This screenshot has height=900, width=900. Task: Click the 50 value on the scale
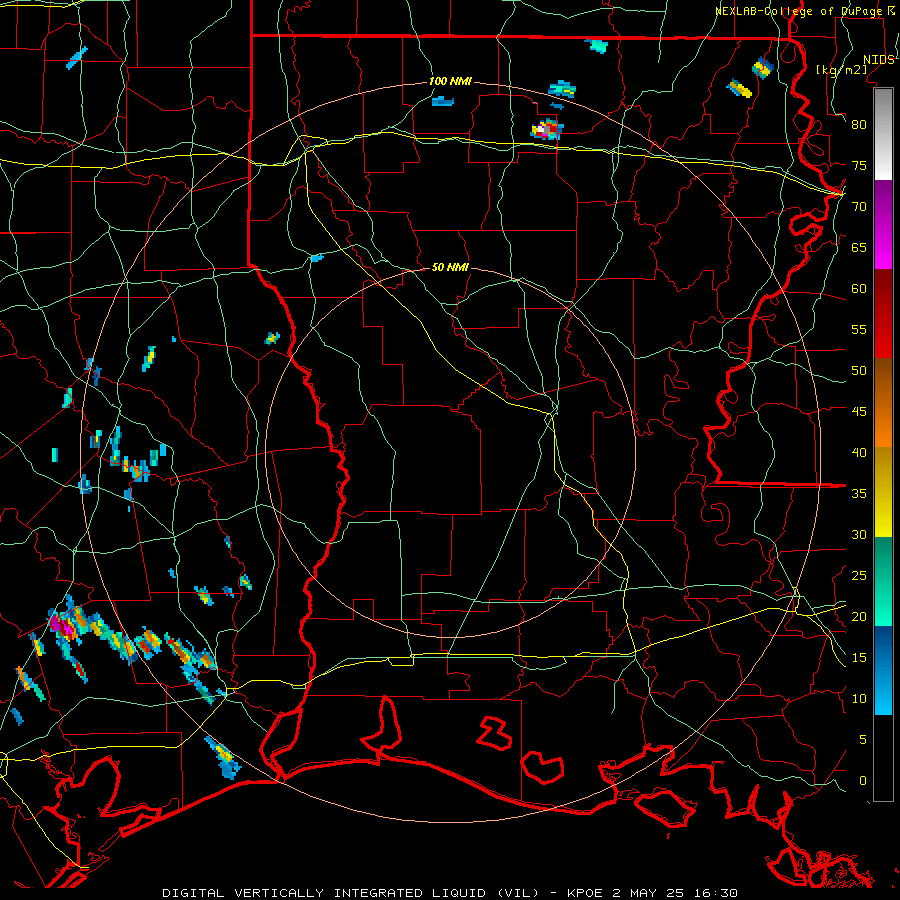pos(859,371)
